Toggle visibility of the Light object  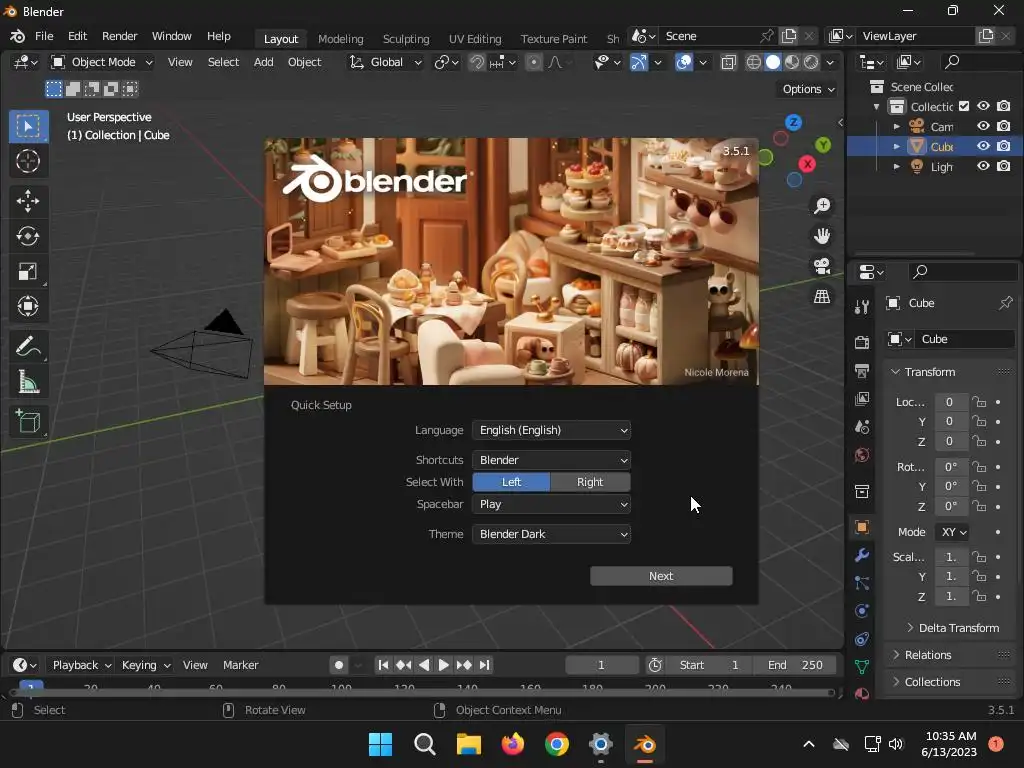click(x=983, y=166)
